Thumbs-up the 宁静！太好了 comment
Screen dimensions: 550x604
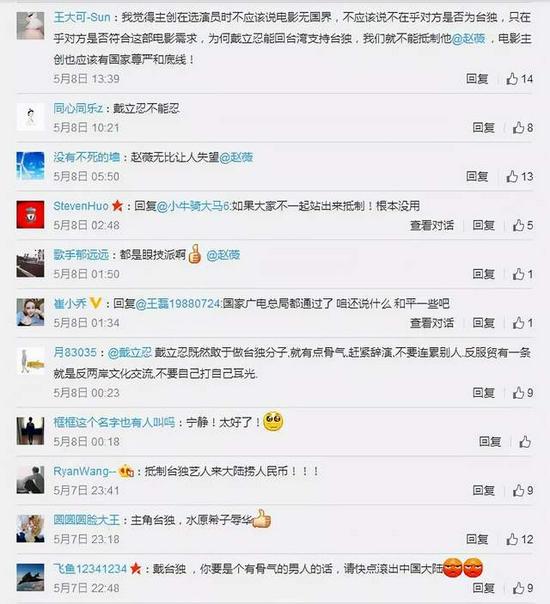(x=525, y=441)
